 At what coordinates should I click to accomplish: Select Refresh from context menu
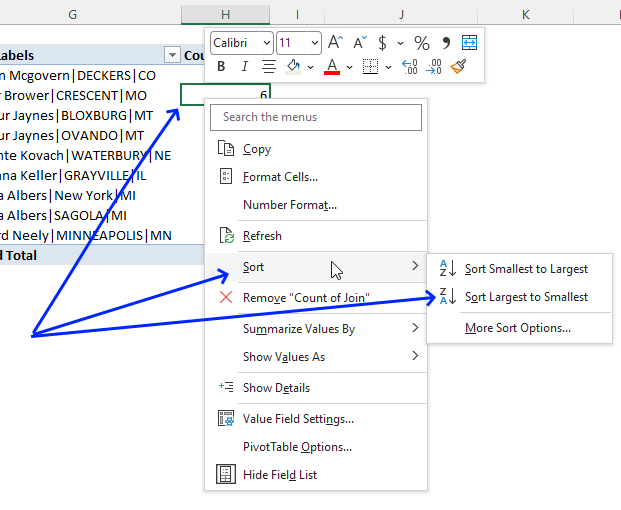262,236
